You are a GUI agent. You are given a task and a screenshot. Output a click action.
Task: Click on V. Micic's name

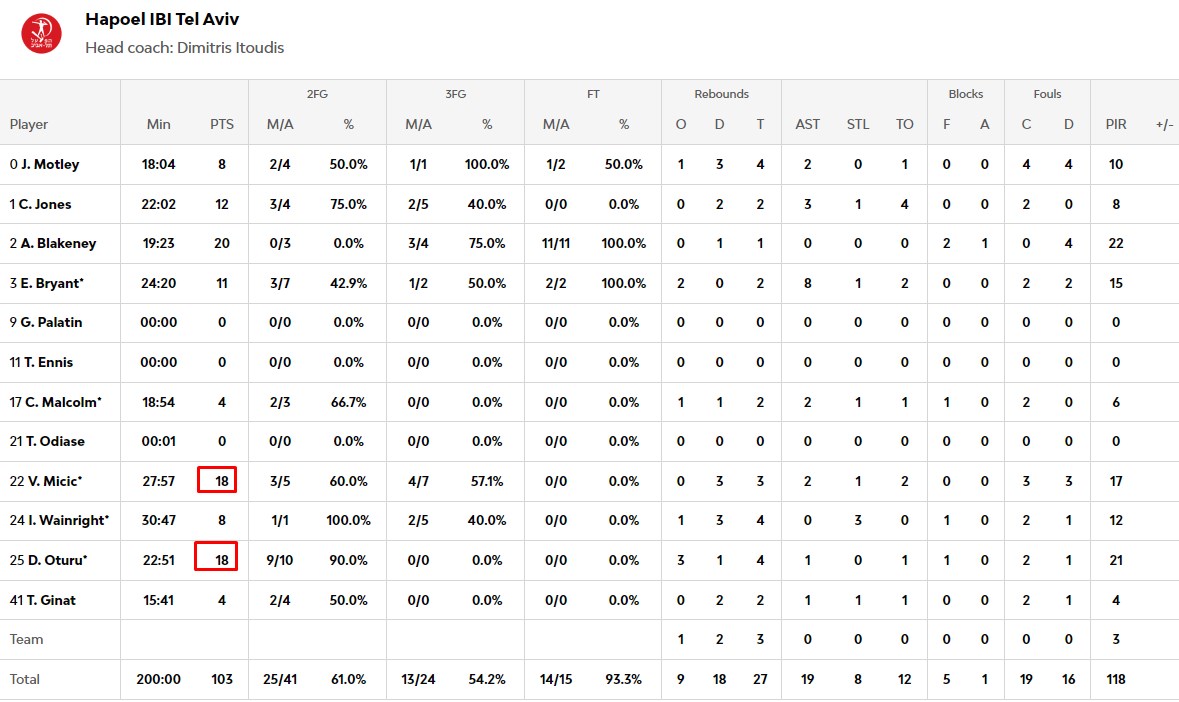(52, 481)
